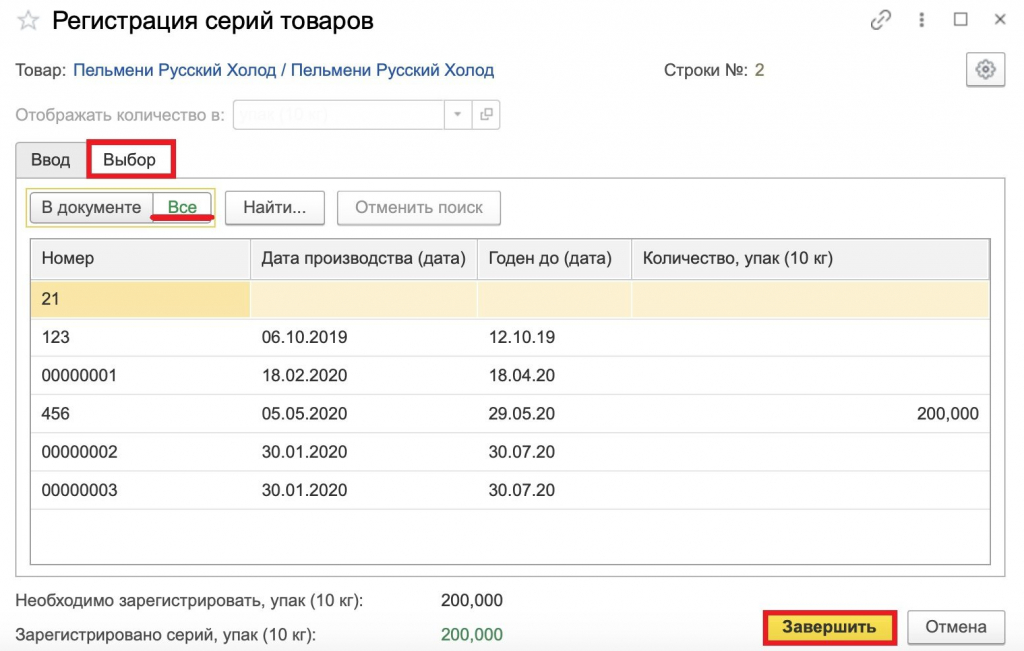Screen dimensions: 1024x651
Task: Select series number 123
Action: pyautogui.click(x=56, y=337)
